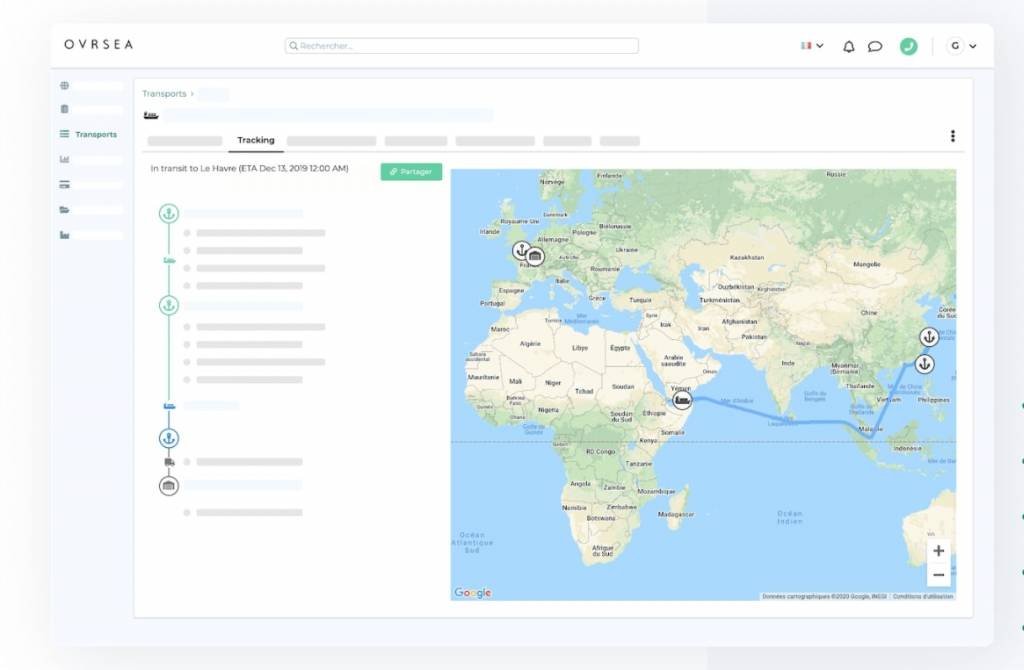Click the anchor marker near France on map
1024x670 pixels.
point(521,250)
